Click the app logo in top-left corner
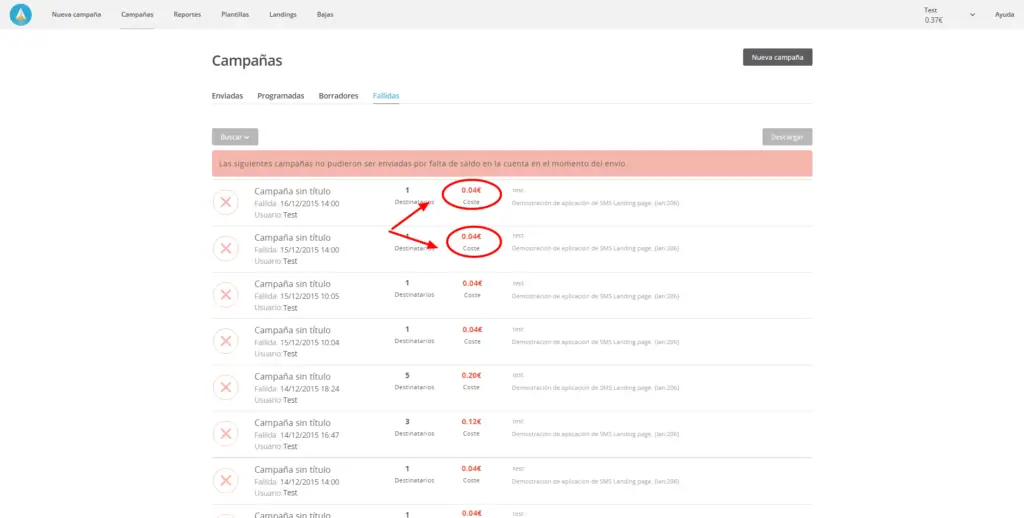The width and height of the screenshot is (1024, 518). point(21,15)
